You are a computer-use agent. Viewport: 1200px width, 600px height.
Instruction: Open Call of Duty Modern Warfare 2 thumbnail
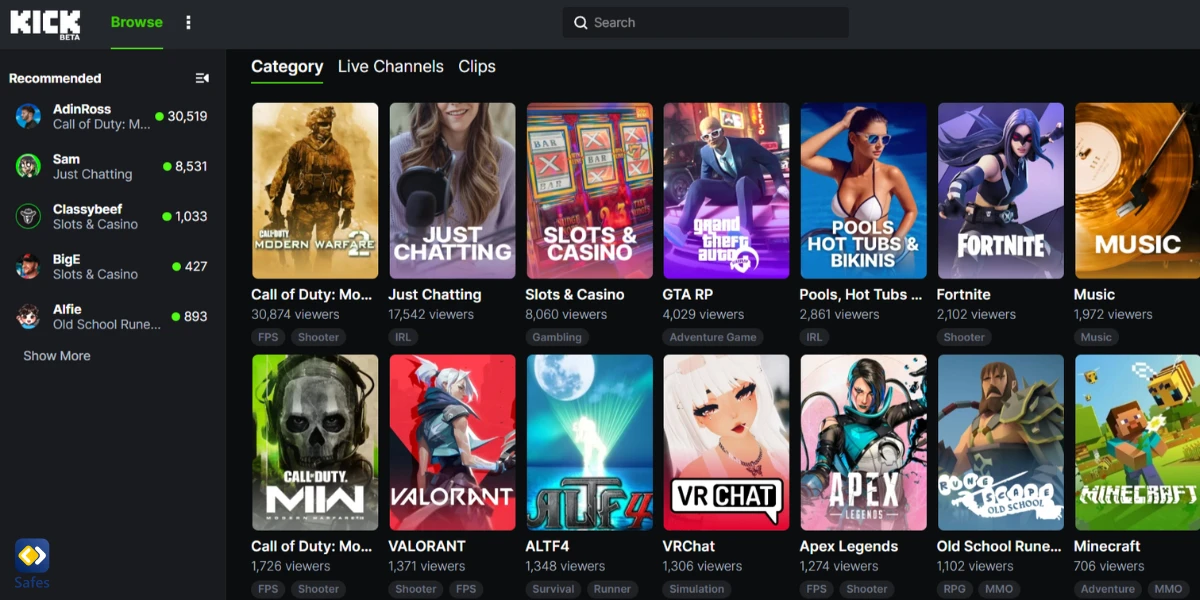tap(315, 191)
